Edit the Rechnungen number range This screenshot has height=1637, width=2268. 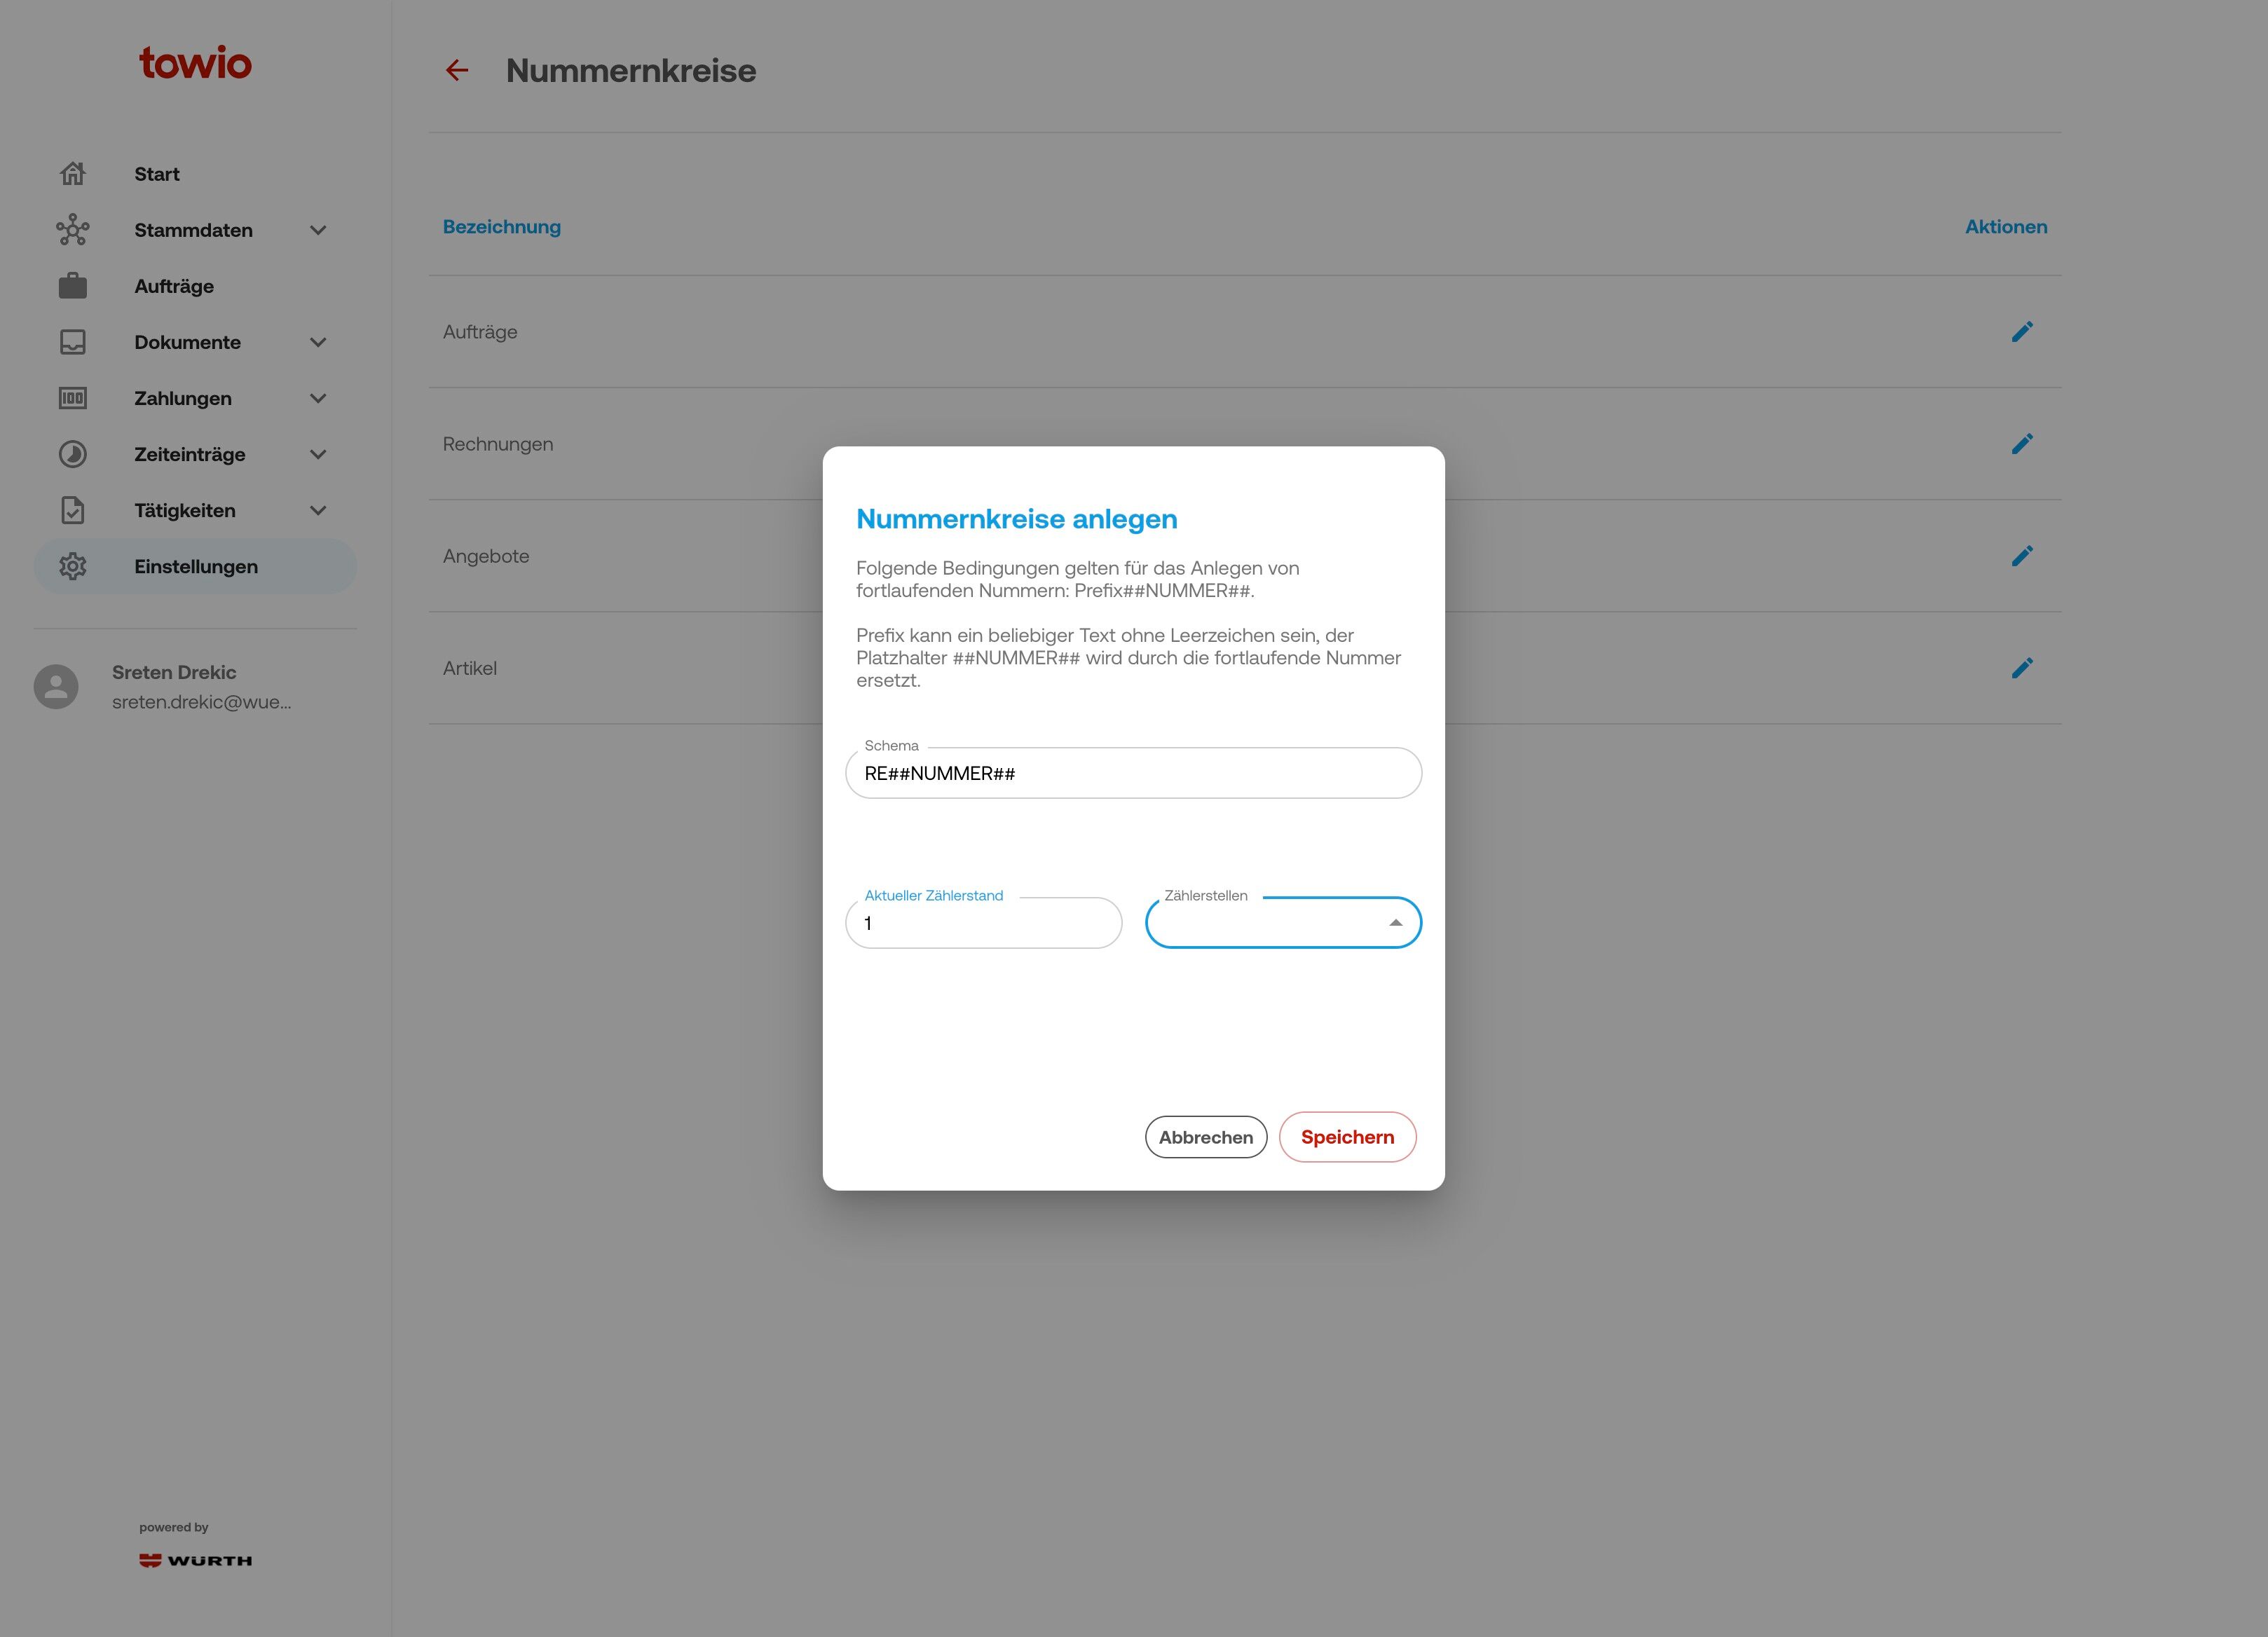coord(2022,444)
